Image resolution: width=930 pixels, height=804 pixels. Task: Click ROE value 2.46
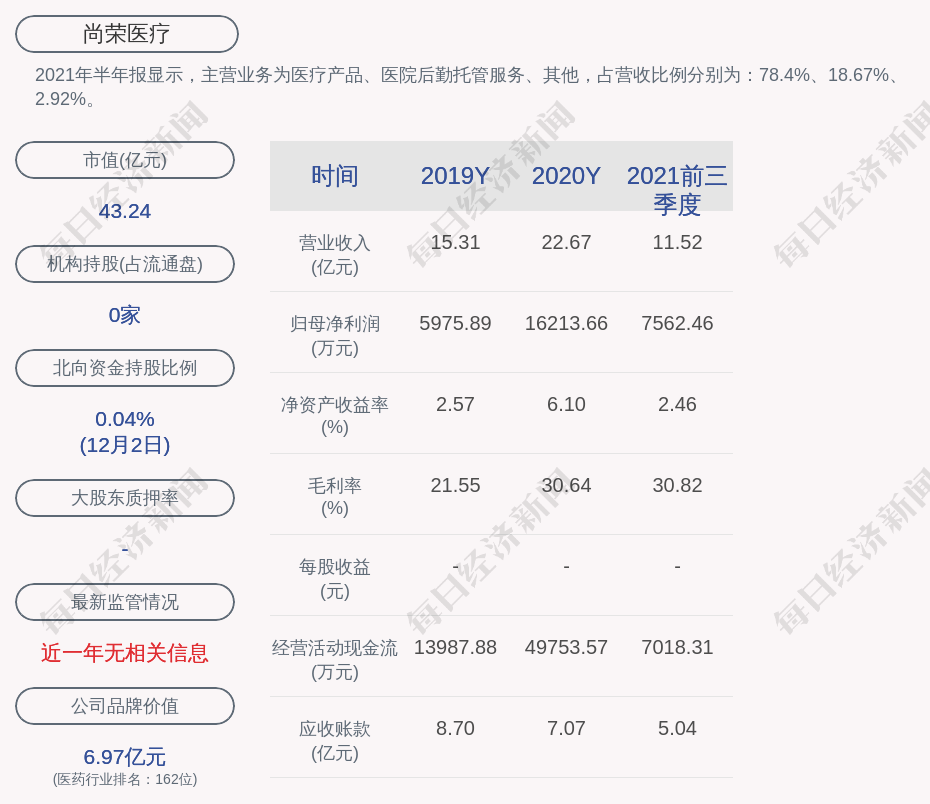(677, 404)
